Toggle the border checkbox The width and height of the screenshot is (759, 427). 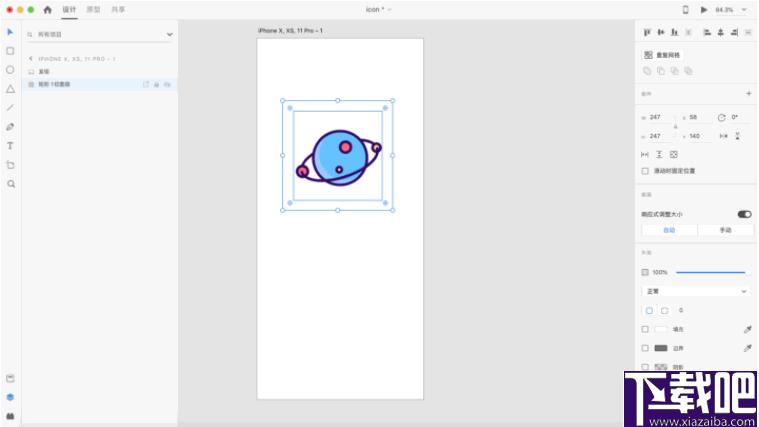pos(645,348)
